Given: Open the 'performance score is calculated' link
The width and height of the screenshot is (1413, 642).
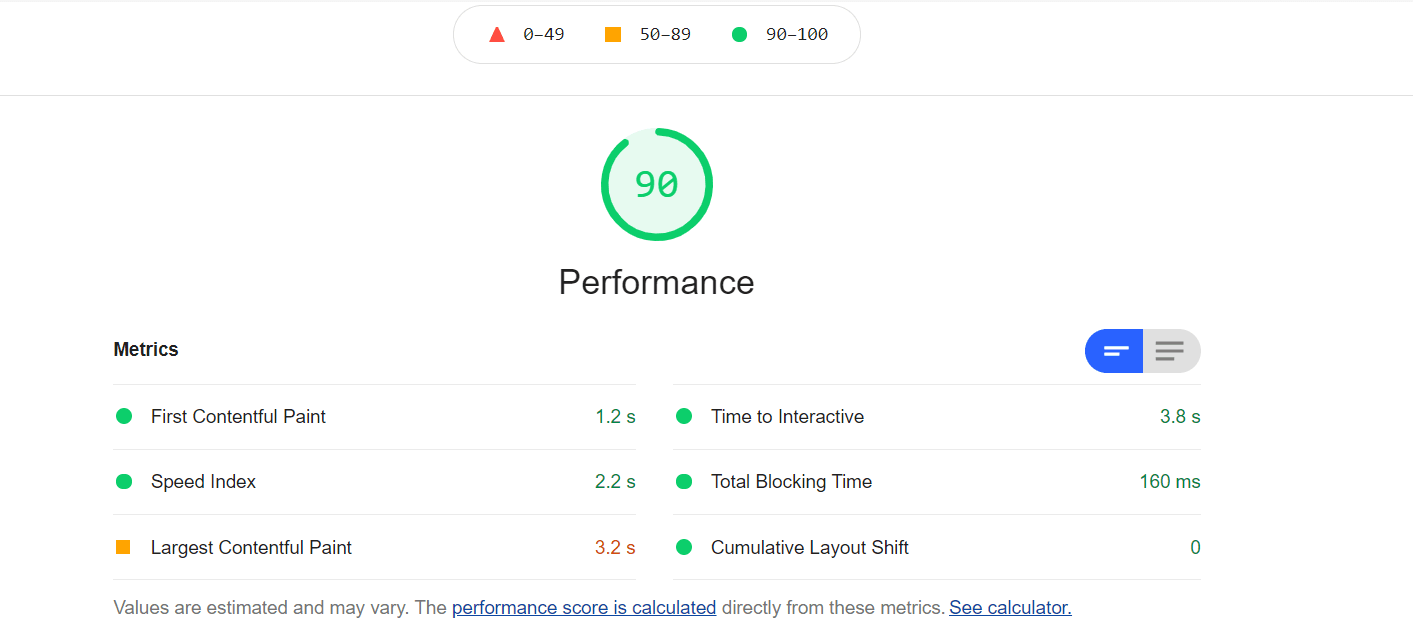Looking at the screenshot, I should point(584,607).
